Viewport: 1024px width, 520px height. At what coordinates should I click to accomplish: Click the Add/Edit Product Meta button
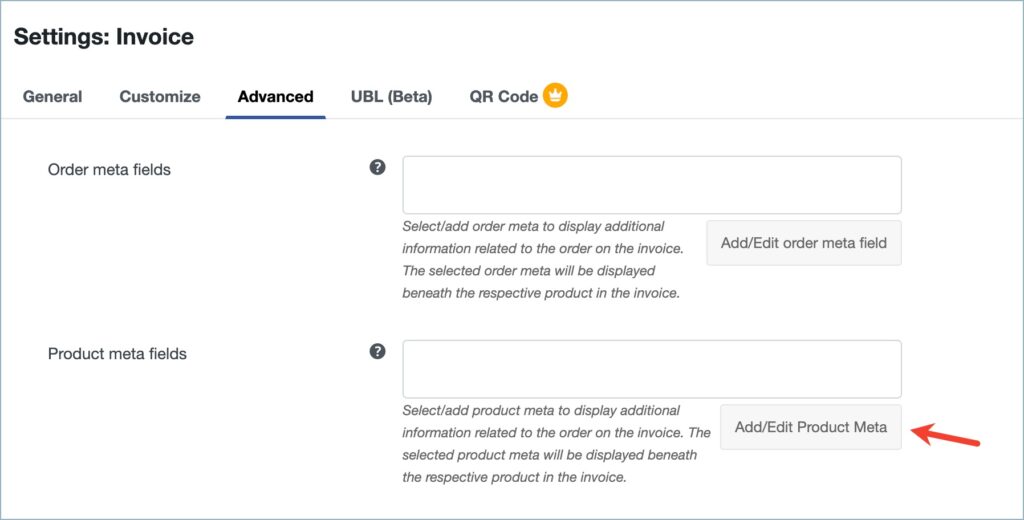pos(810,427)
